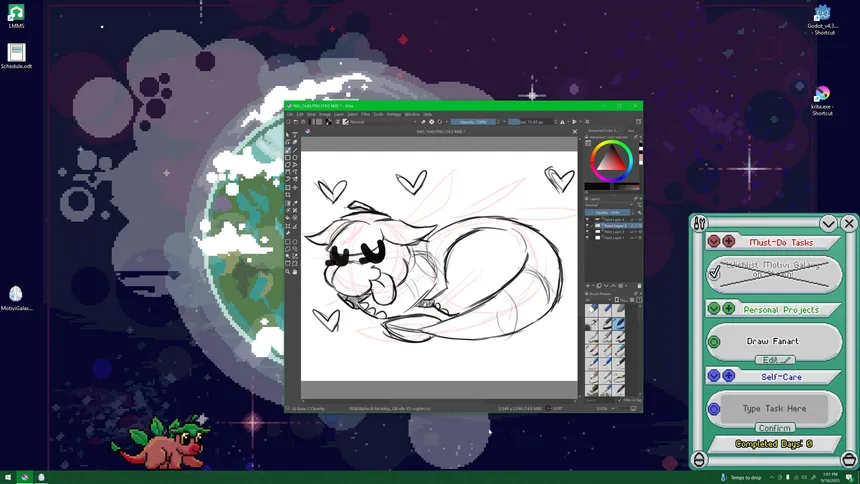Open the Godot shortcut on desktop
The height and width of the screenshot is (484, 860).
point(823,16)
